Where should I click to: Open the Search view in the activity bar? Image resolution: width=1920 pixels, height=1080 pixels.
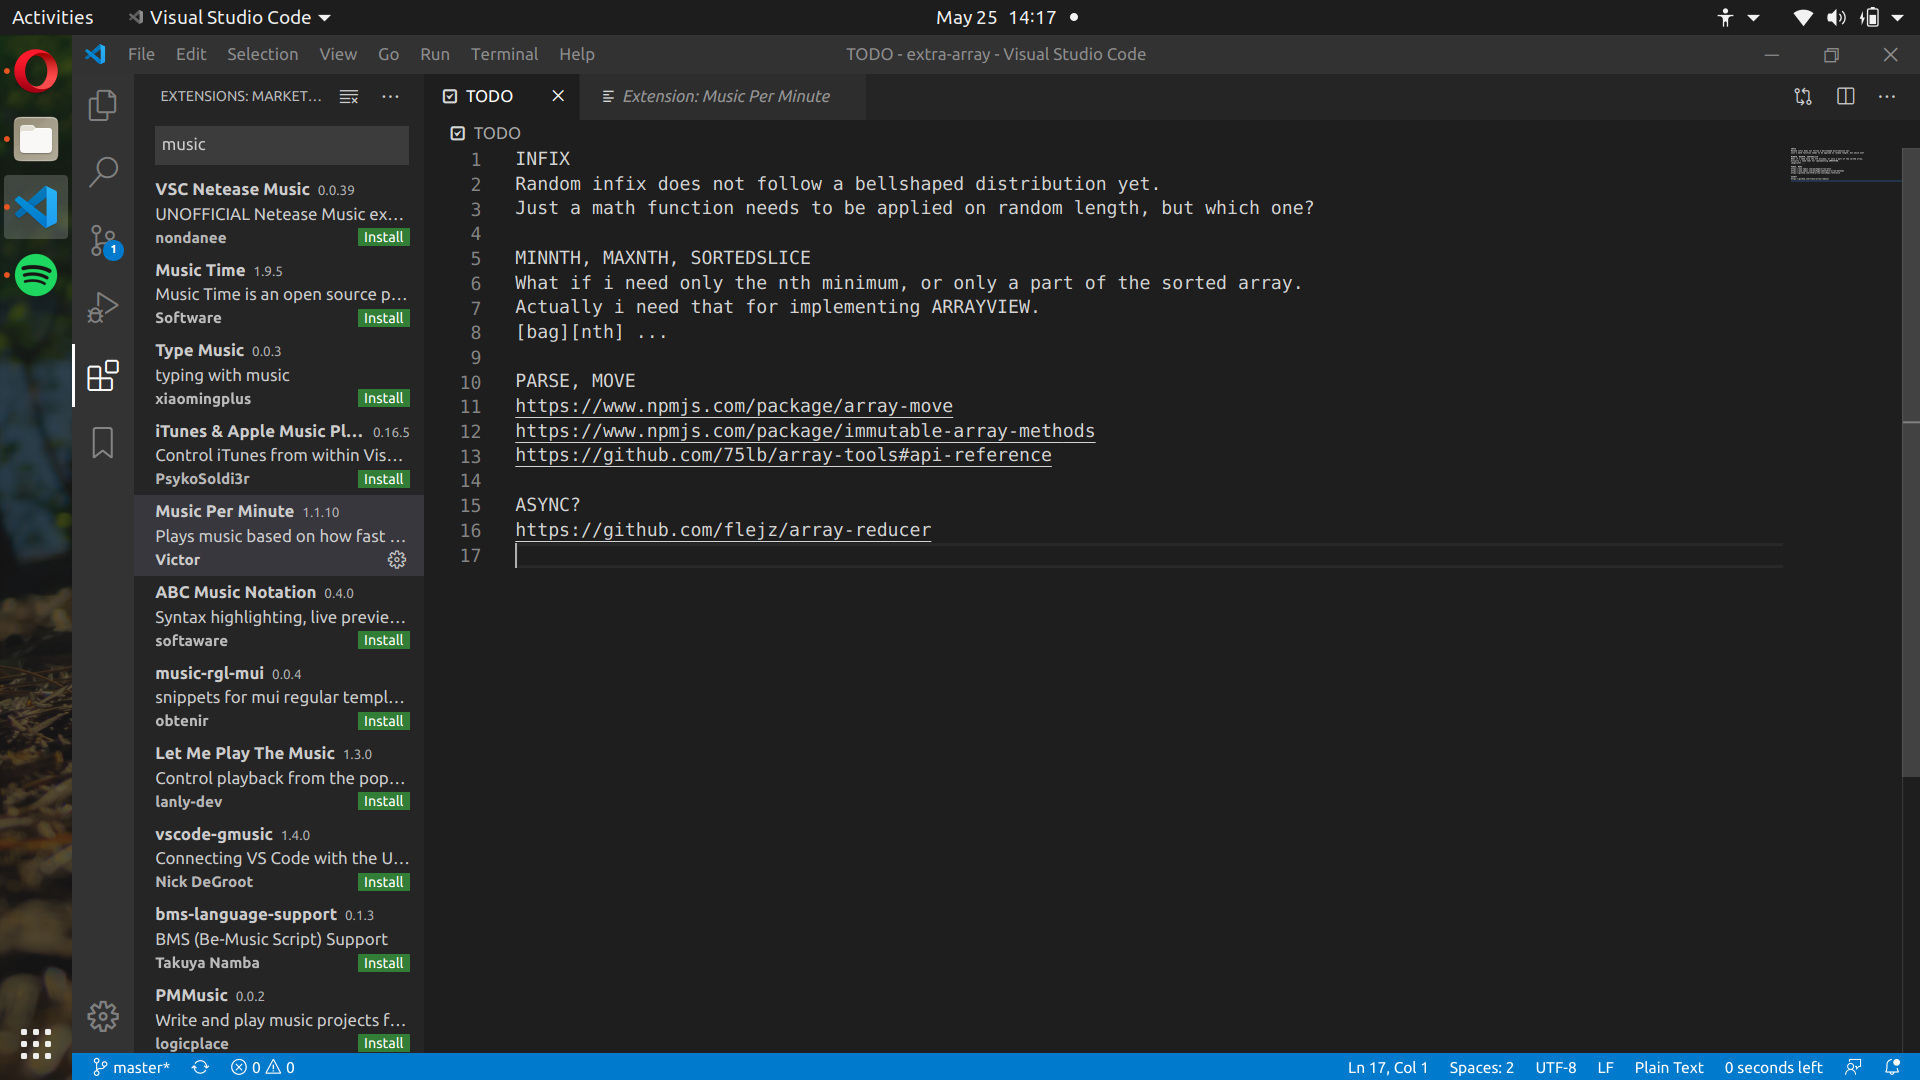pos(101,172)
